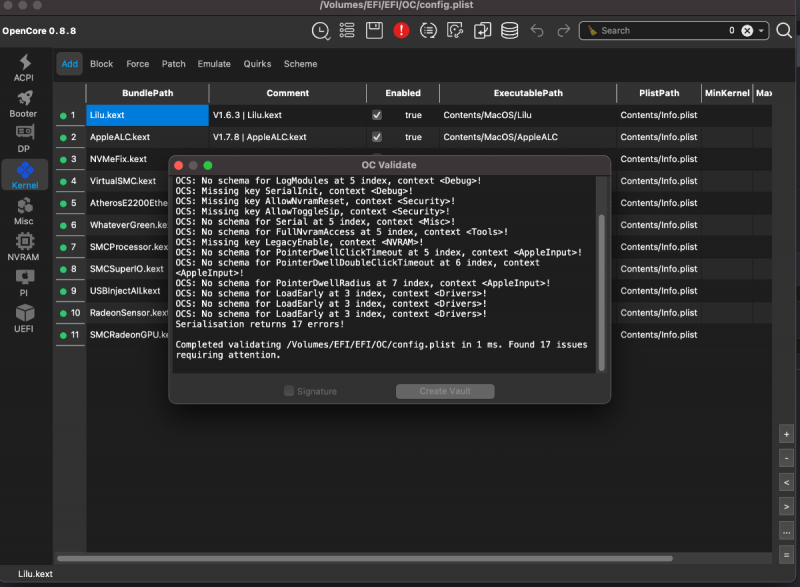Click the Save floppy disk toolbar icon

374,31
